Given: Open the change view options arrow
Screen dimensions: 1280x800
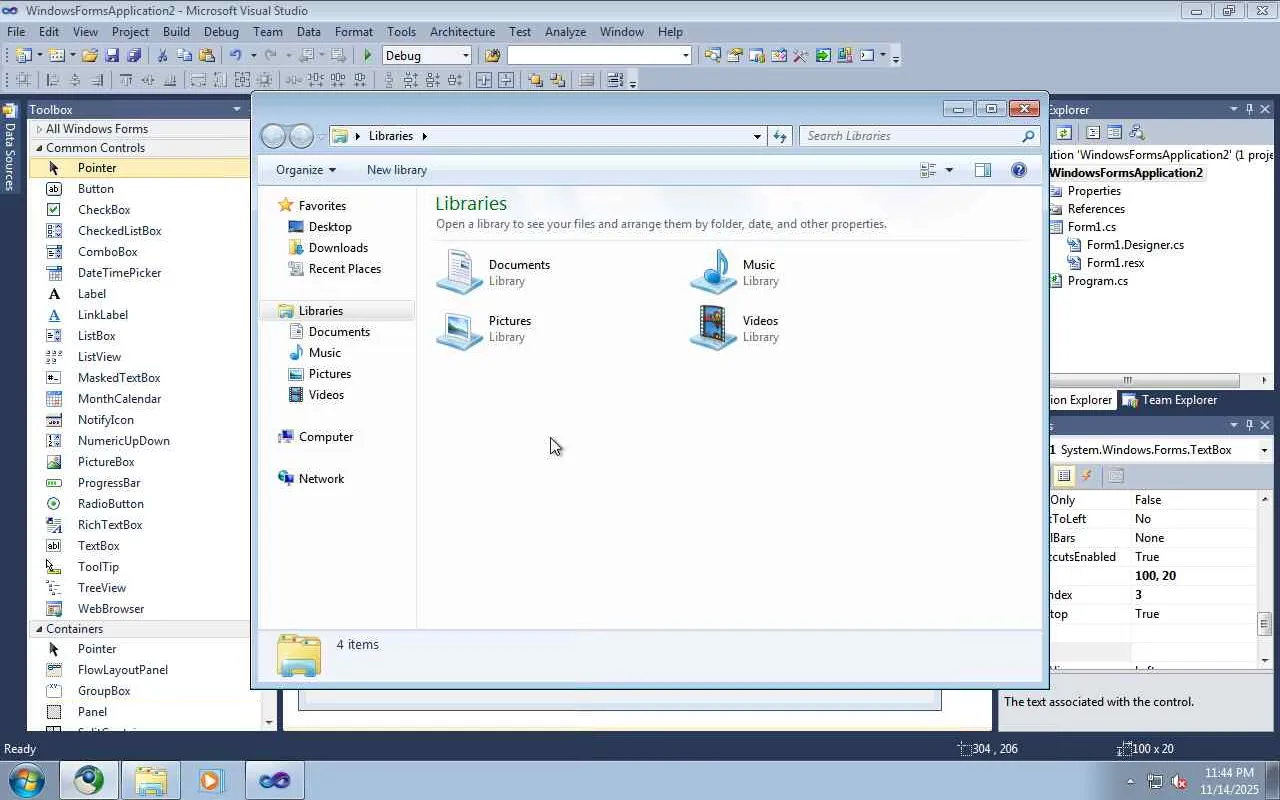Looking at the screenshot, I should click(949, 170).
